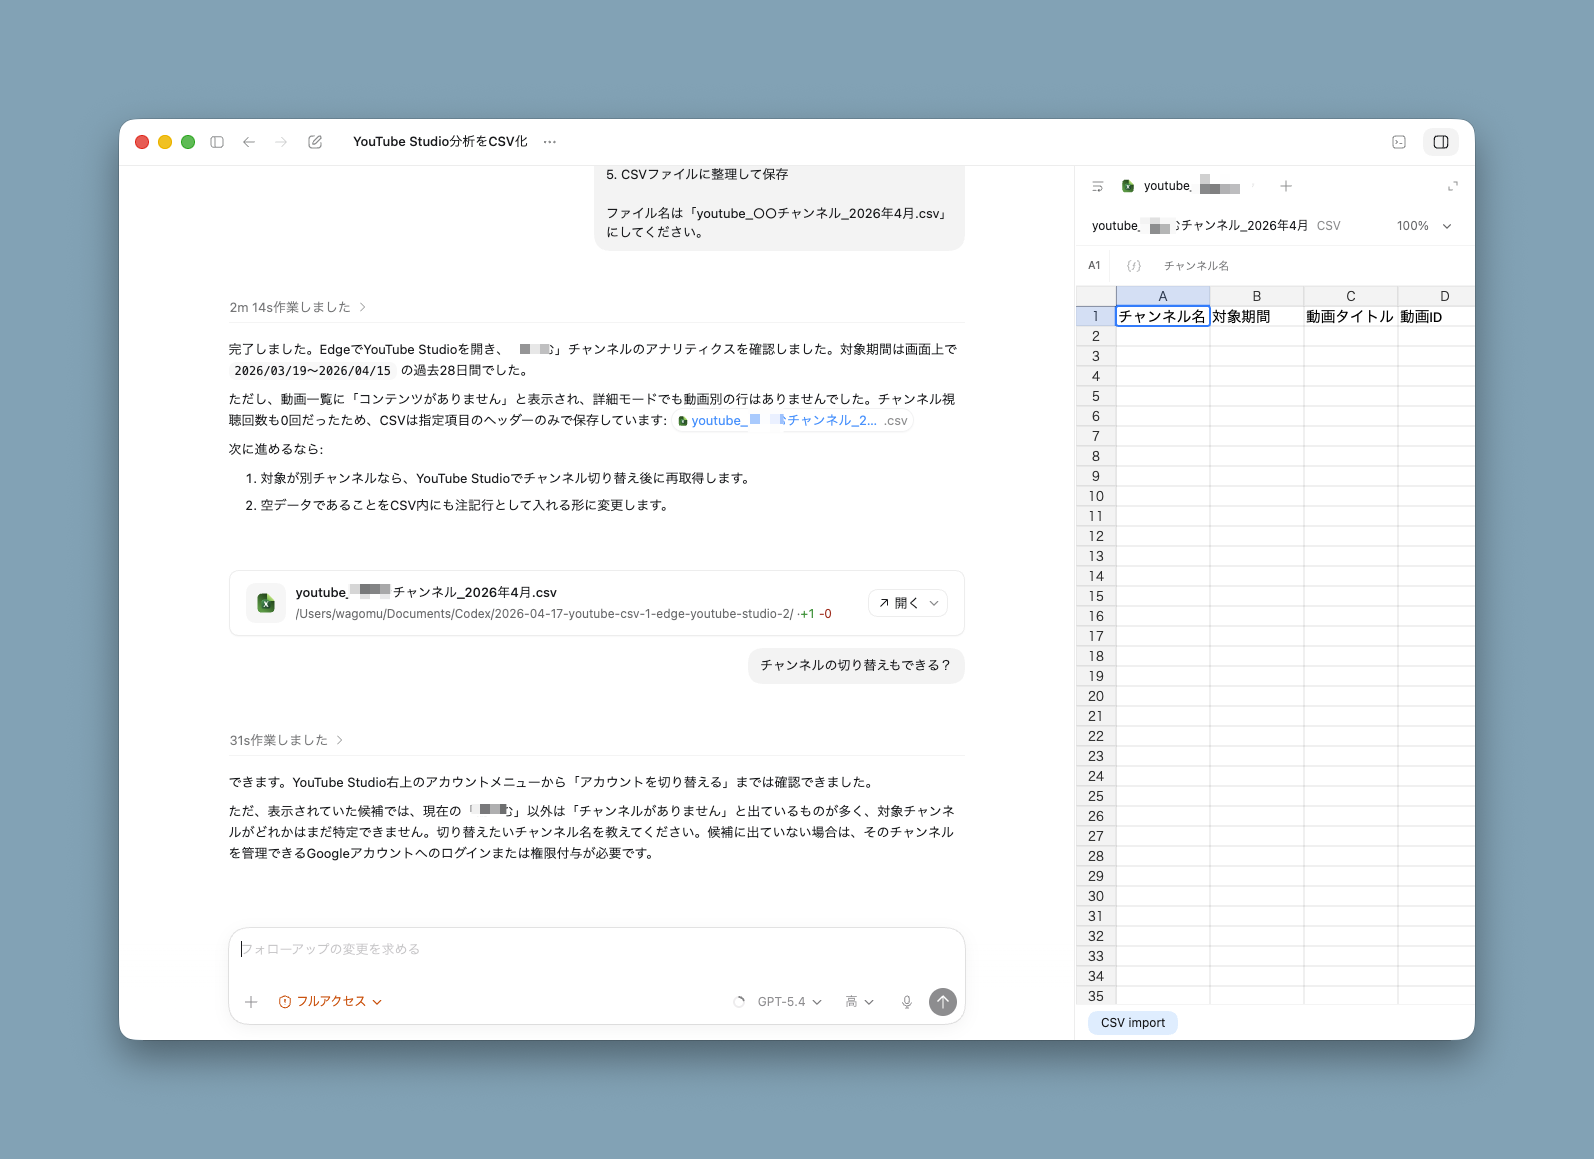Image resolution: width=1594 pixels, height=1159 pixels.
Task: Expand the 2m 14s作業しました details
Action: (297, 307)
